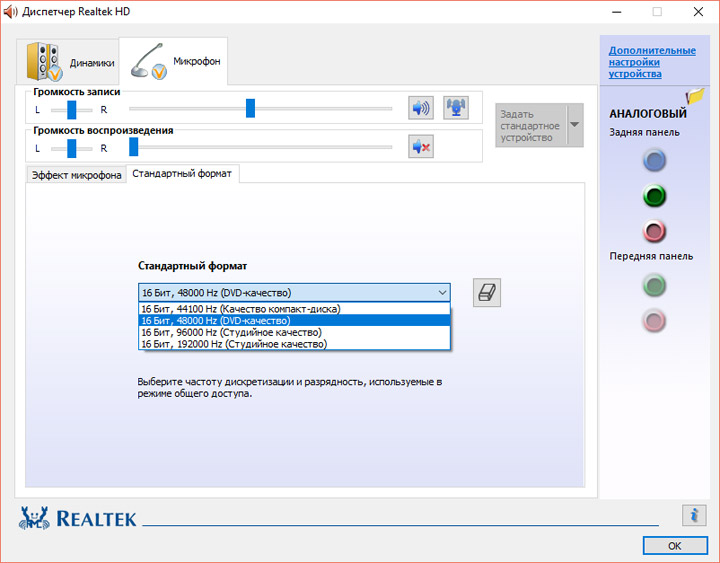The image size is (720, 563).
Task: Select the green front panel jack
Action: [x=654, y=285]
